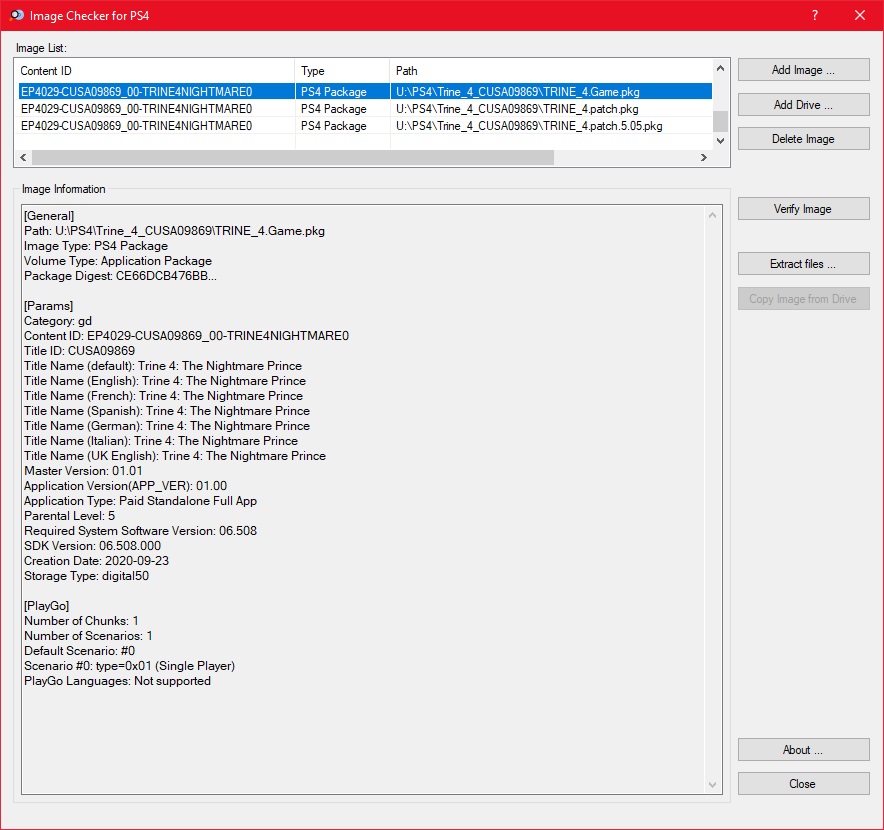Viewport: 884px width, 830px height.
Task: Click the PlayGo Languages: Not supported line
Action: pos(117,681)
